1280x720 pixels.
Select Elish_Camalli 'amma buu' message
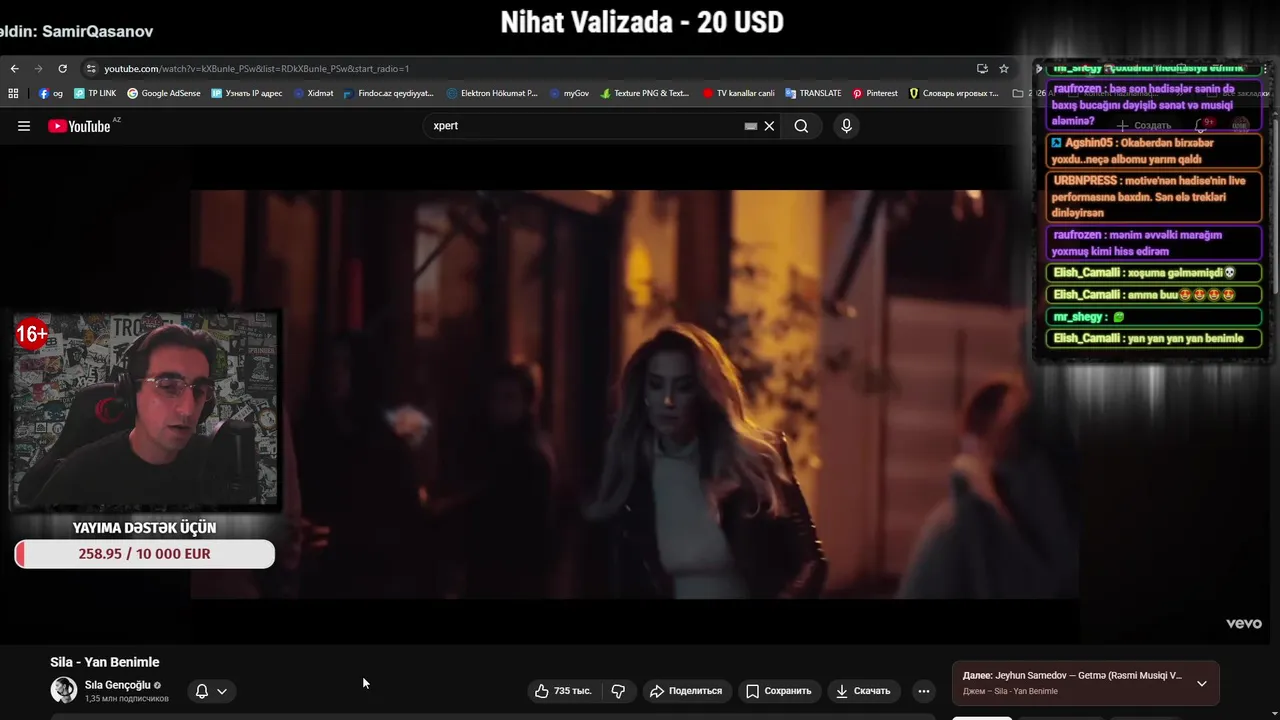tap(1154, 295)
